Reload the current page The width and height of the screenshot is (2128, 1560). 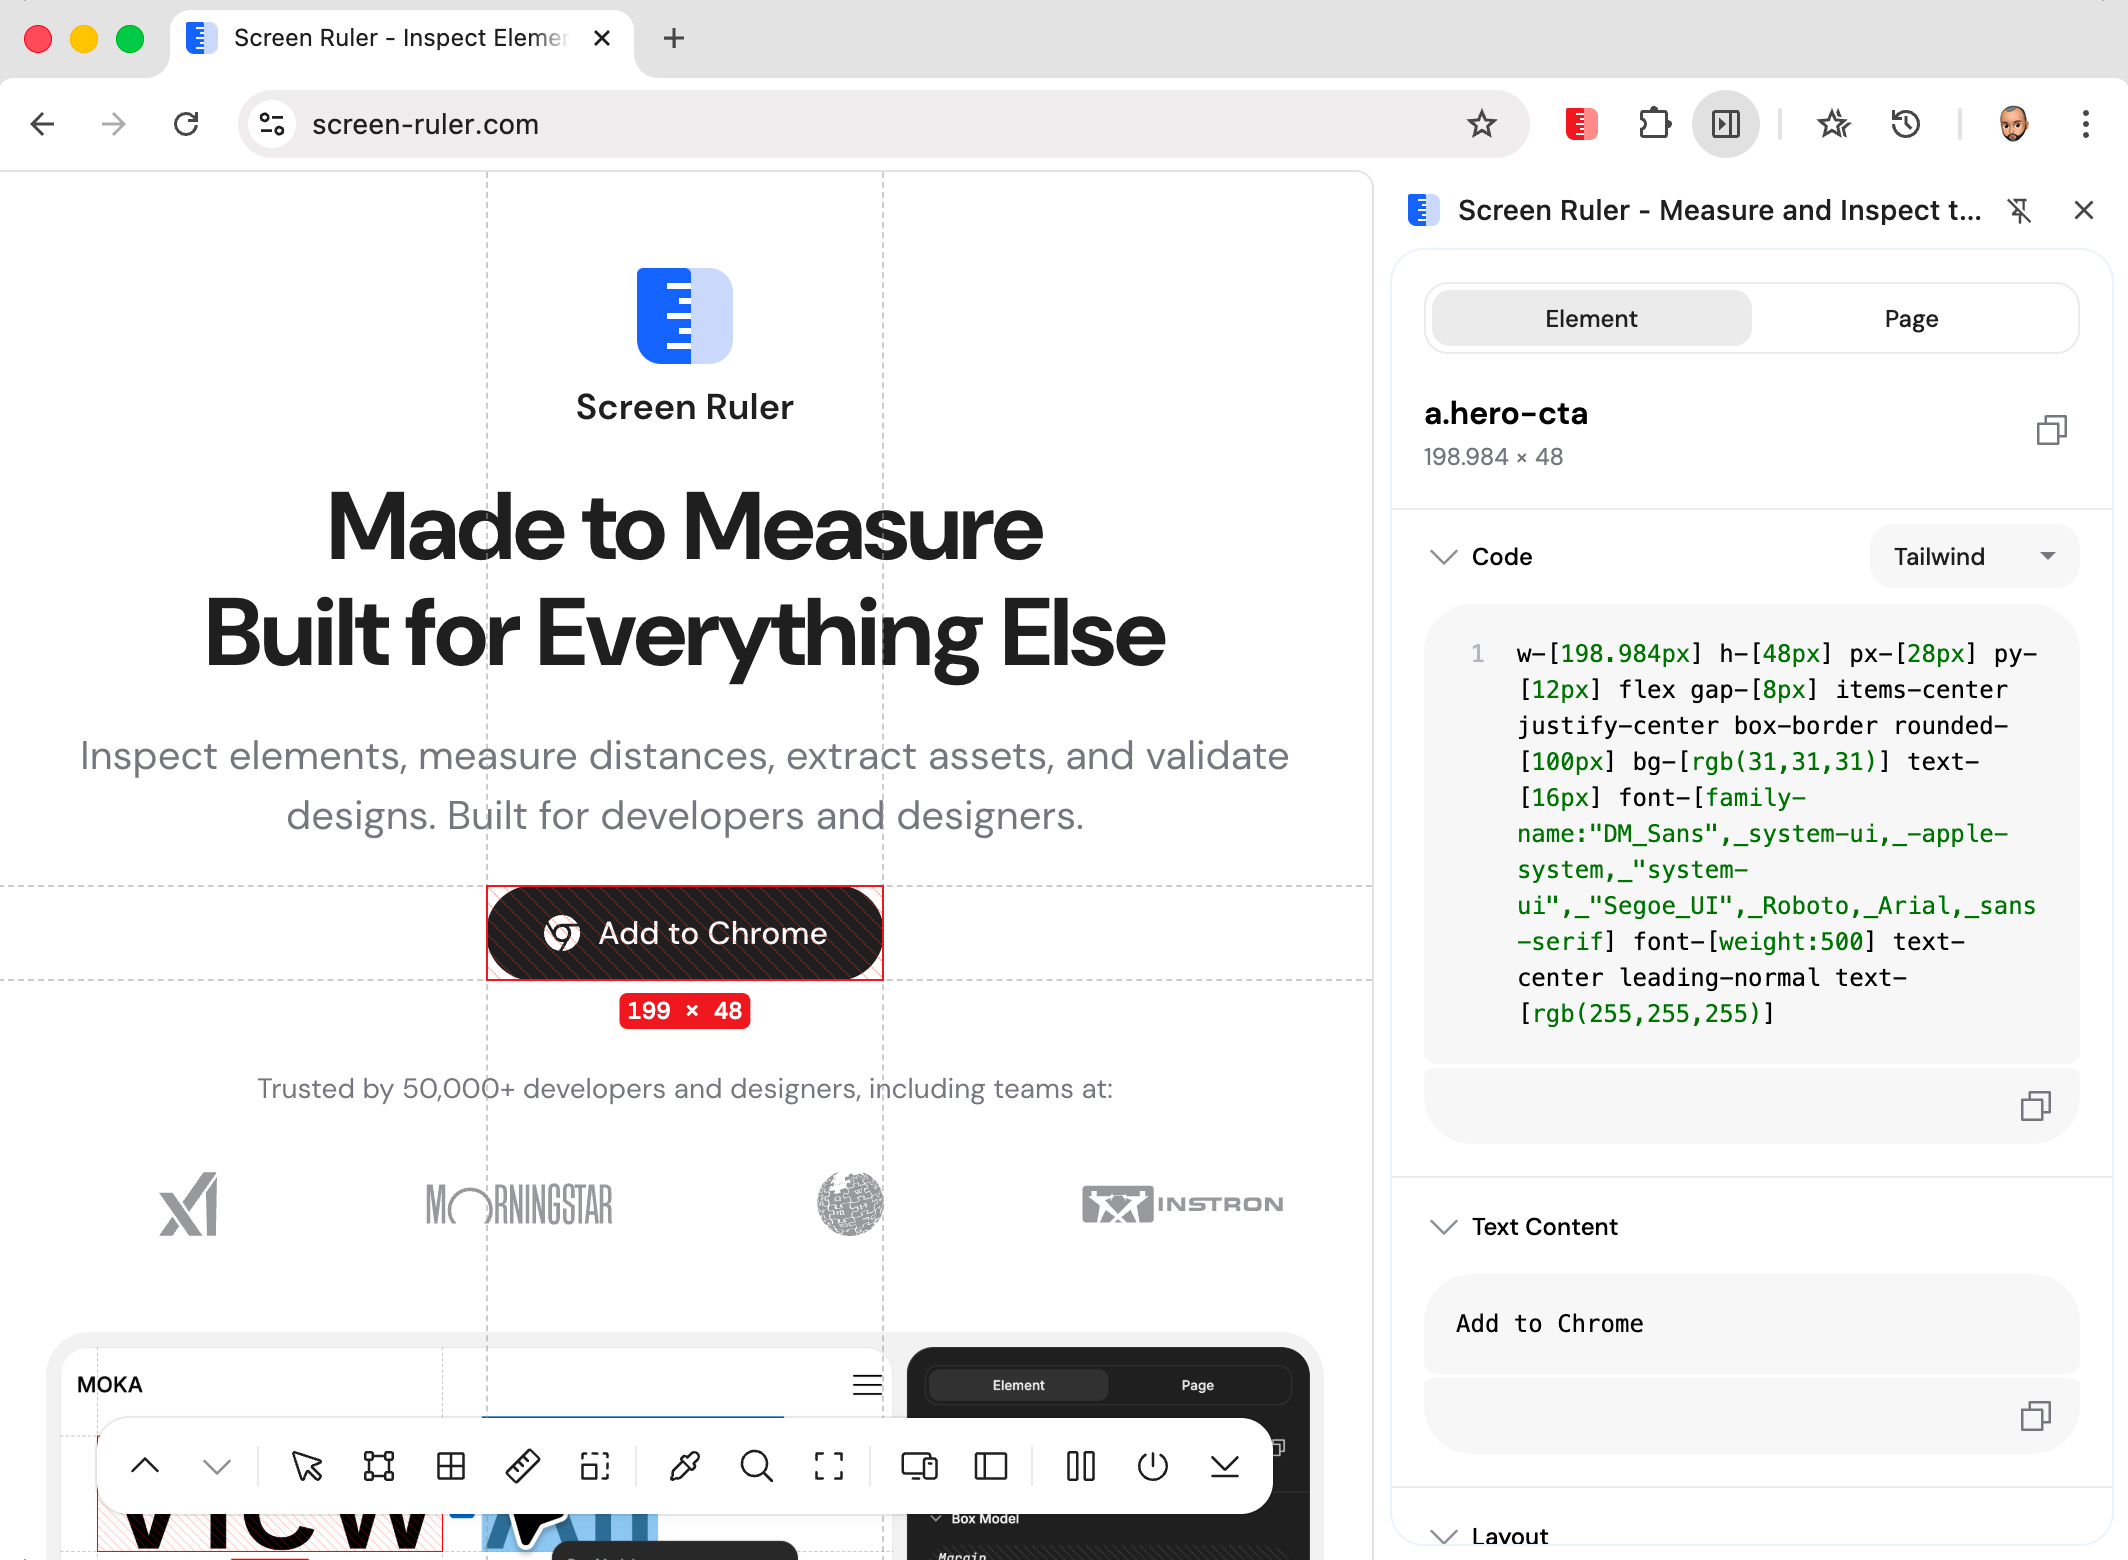[x=186, y=124]
